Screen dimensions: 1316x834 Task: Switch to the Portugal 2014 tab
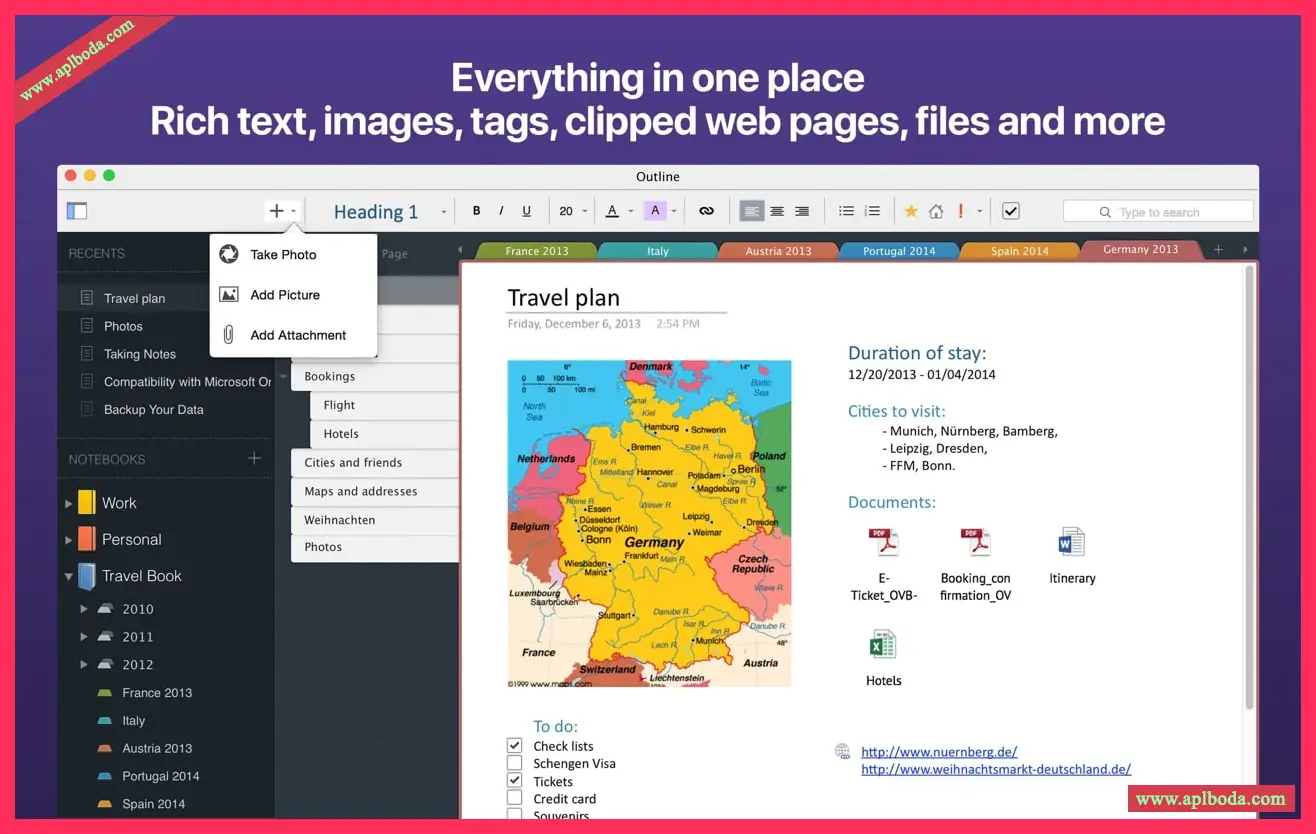click(x=899, y=251)
